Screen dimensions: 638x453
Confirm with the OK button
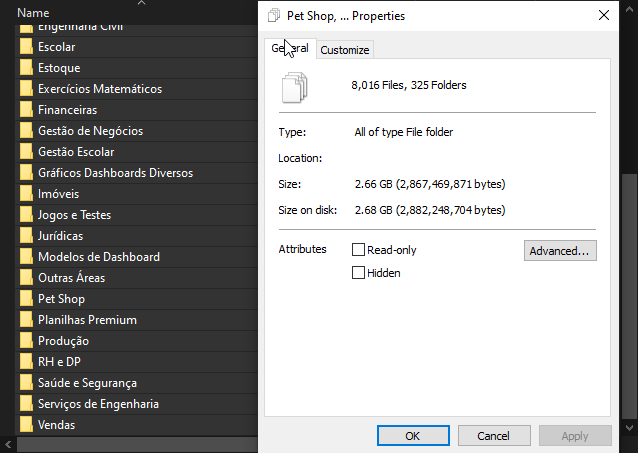coord(413,436)
